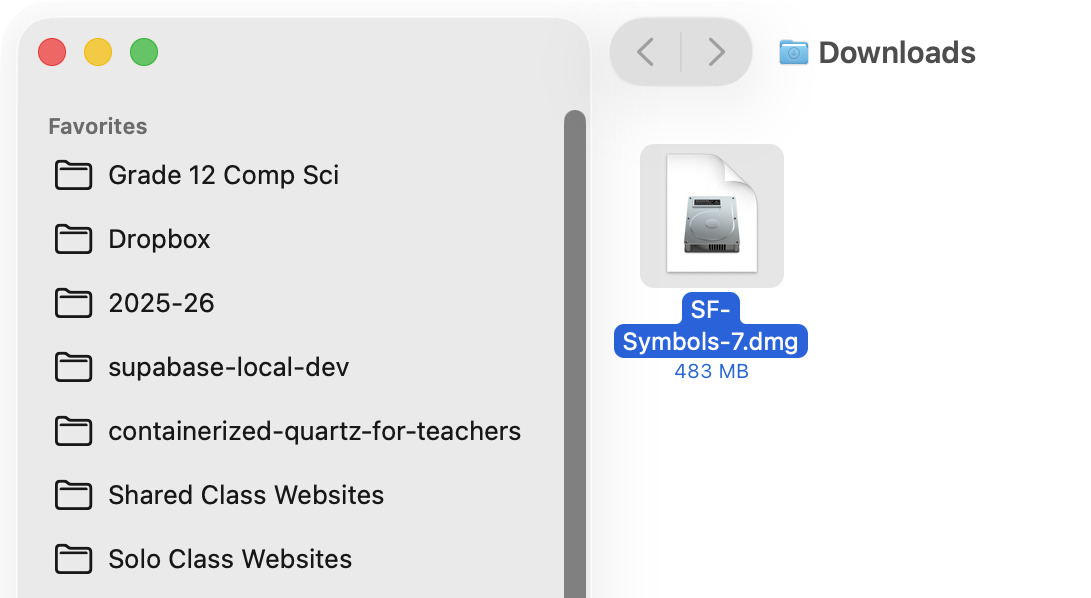The height and width of the screenshot is (598, 1091).
Task: Click the green zoom window button
Action: (x=144, y=52)
